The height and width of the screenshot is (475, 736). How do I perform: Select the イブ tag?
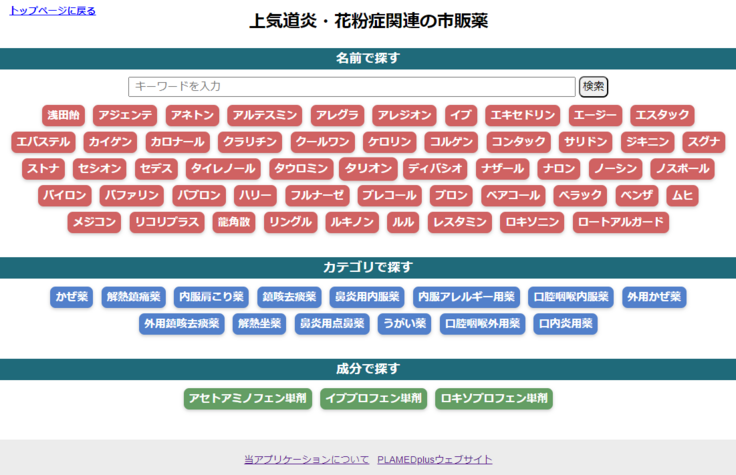pyautogui.click(x=461, y=115)
